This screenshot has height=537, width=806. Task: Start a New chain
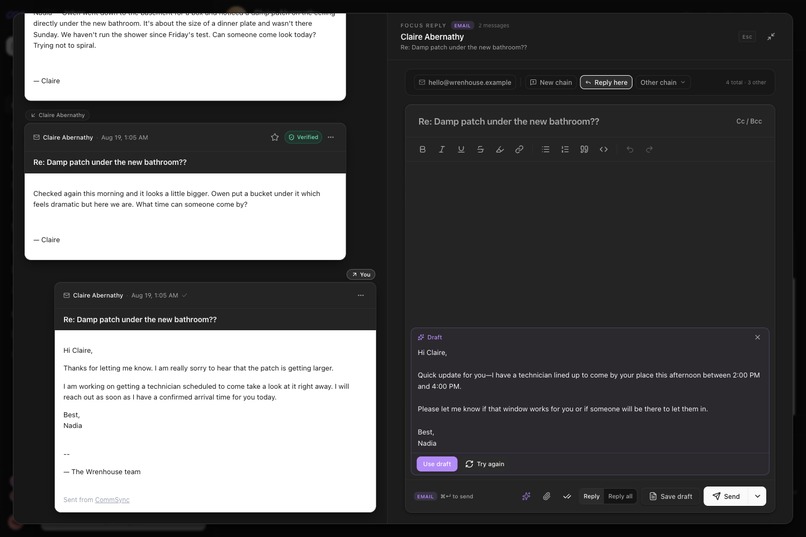[551, 82]
